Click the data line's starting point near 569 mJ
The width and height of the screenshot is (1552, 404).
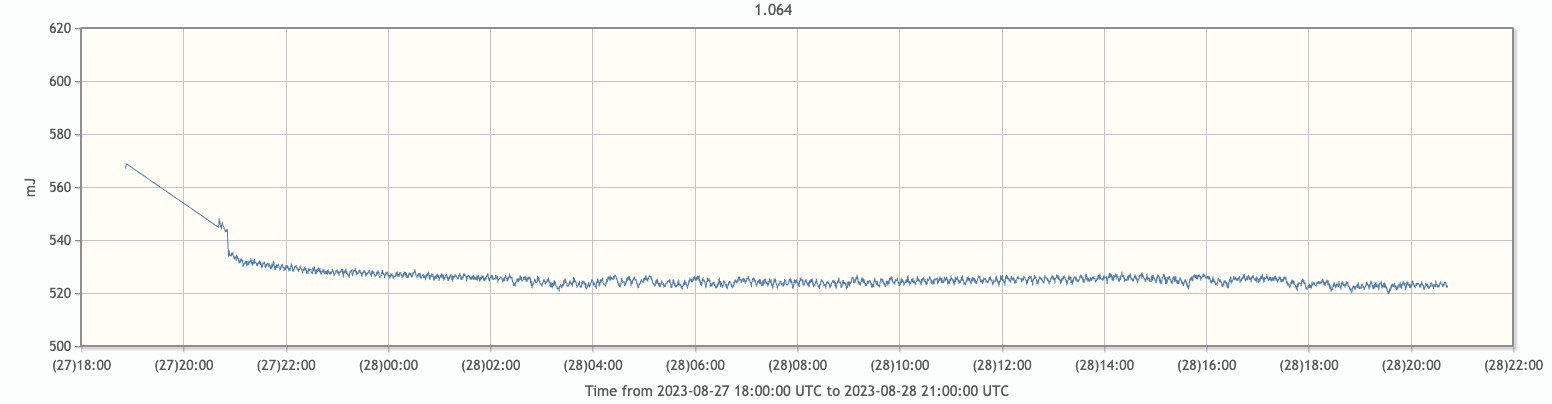coord(126,164)
